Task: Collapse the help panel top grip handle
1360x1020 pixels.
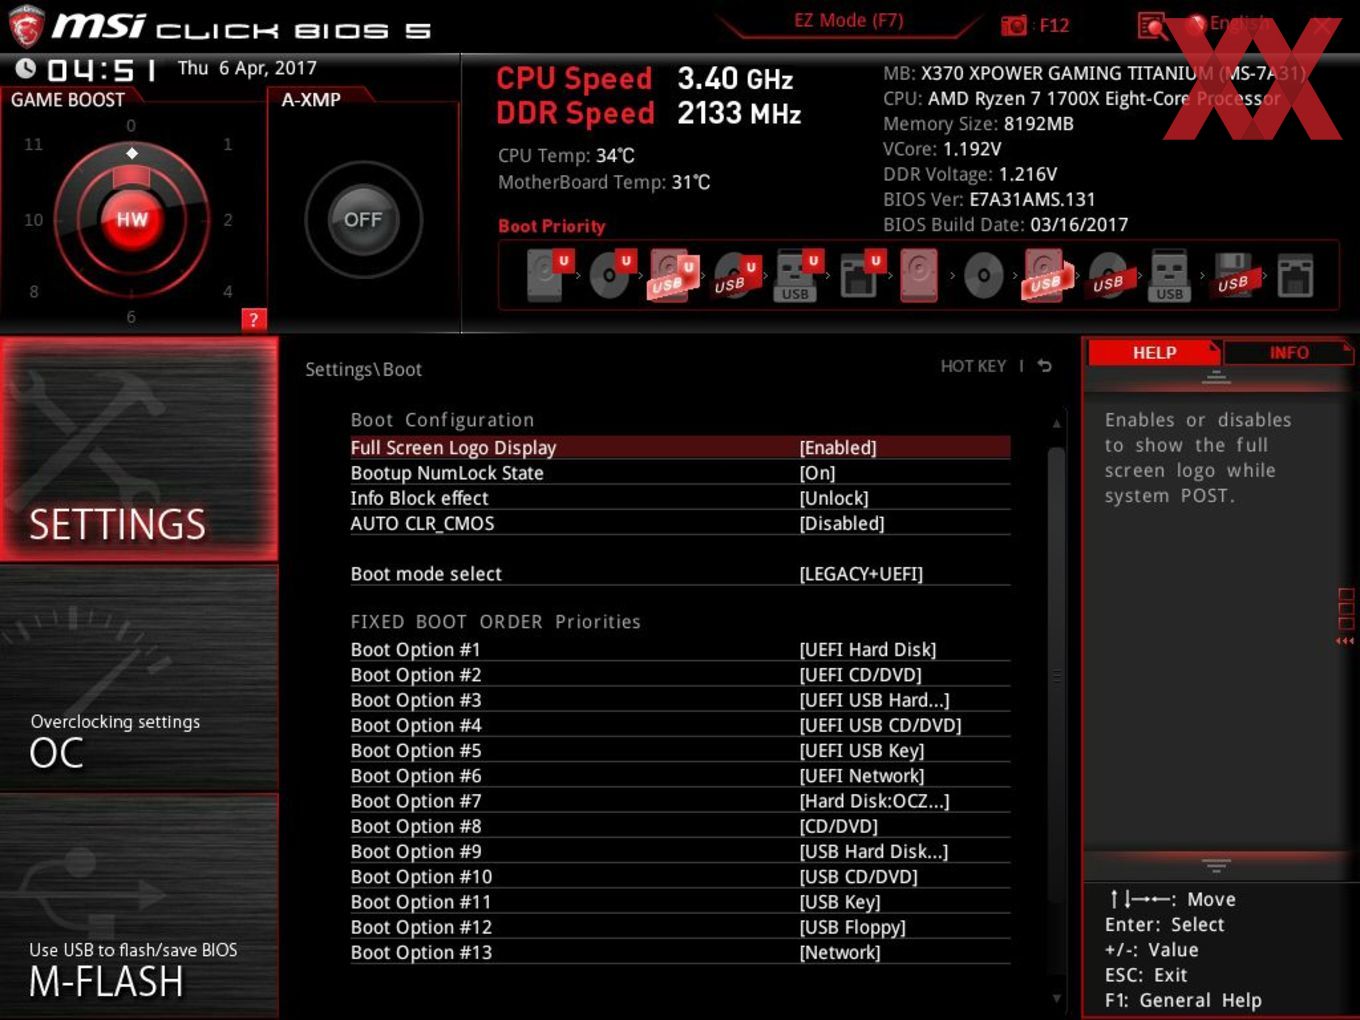Action: pos(1216,377)
